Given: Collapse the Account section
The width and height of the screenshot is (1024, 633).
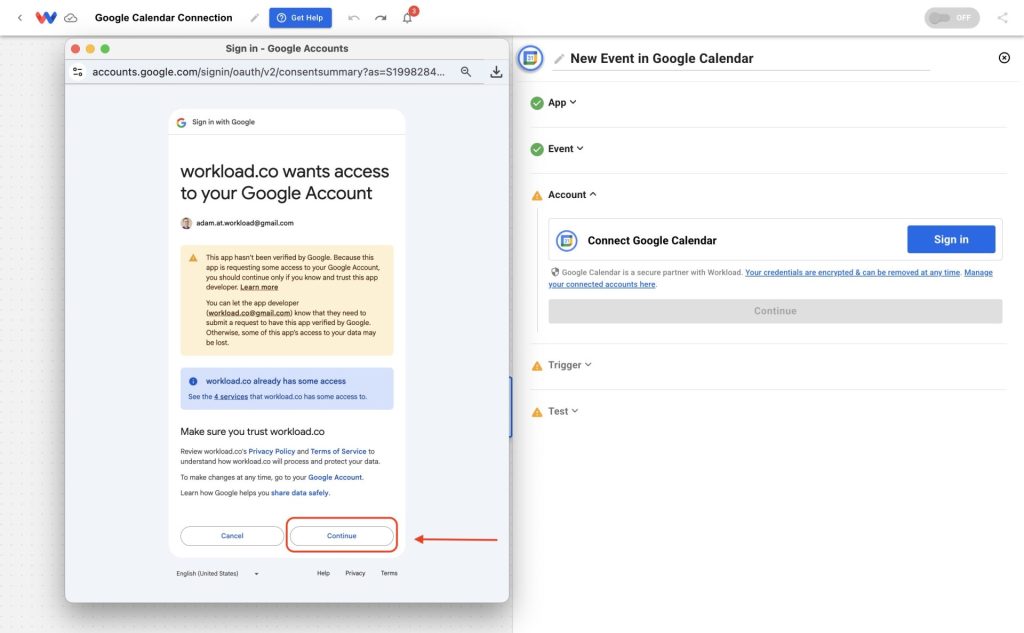Looking at the screenshot, I should click(571, 195).
